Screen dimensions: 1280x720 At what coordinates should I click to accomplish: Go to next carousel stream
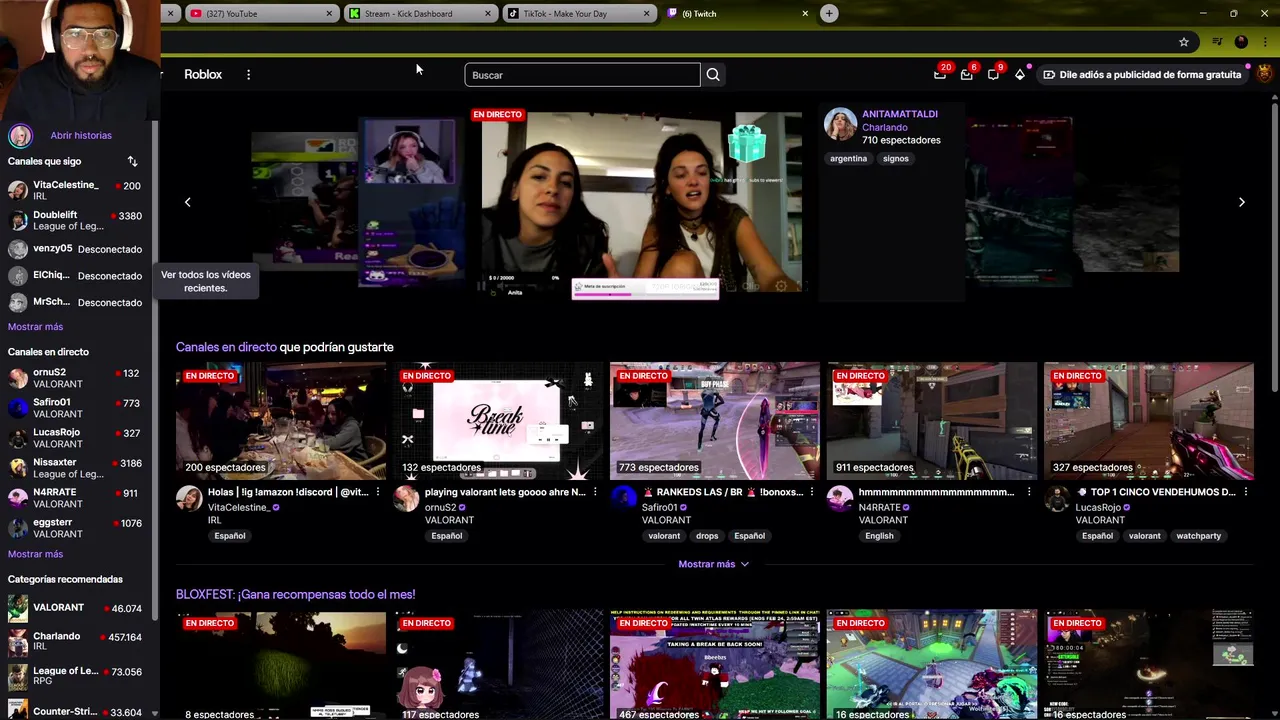tap(1241, 202)
